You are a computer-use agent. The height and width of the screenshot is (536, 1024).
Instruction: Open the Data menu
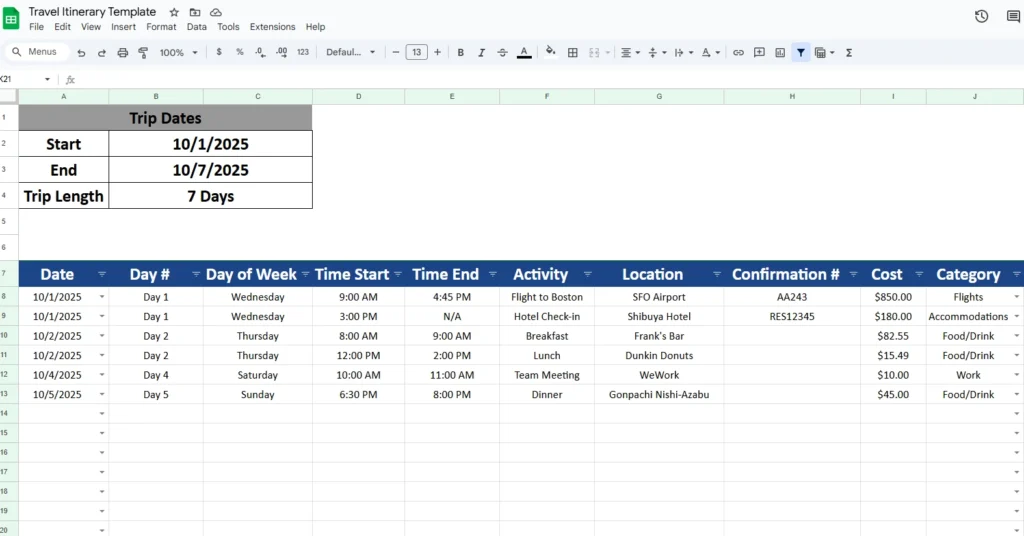pos(197,27)
